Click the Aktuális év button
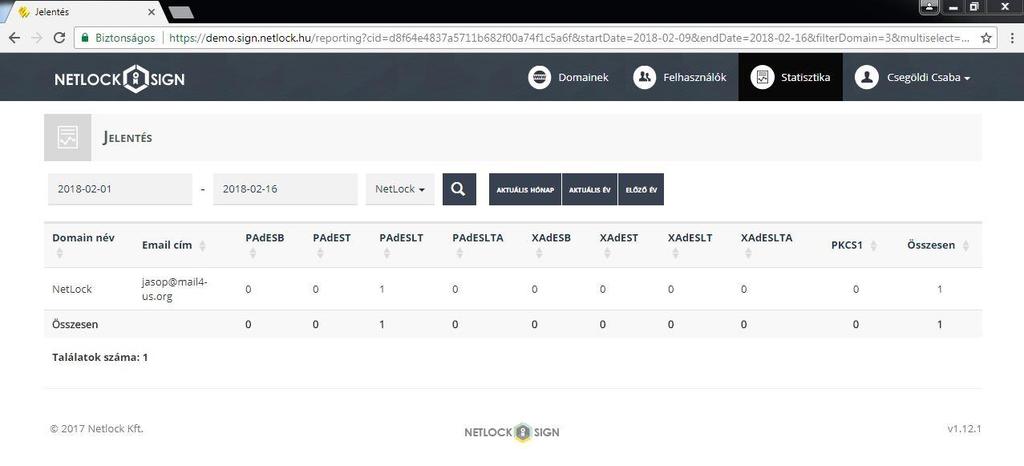This screenshot has height=466, width=1024. coord(590,189)
